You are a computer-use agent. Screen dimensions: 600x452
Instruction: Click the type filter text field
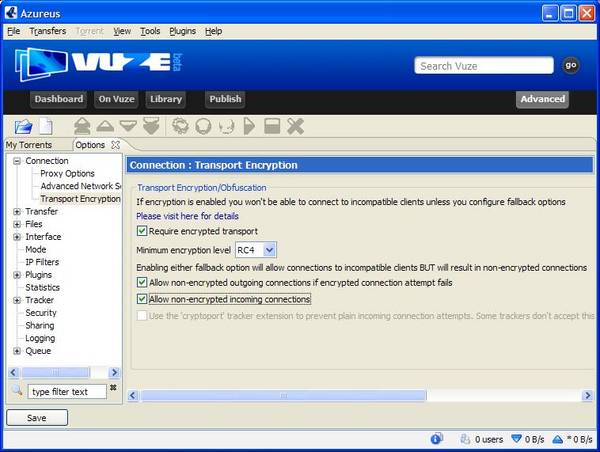67,392
